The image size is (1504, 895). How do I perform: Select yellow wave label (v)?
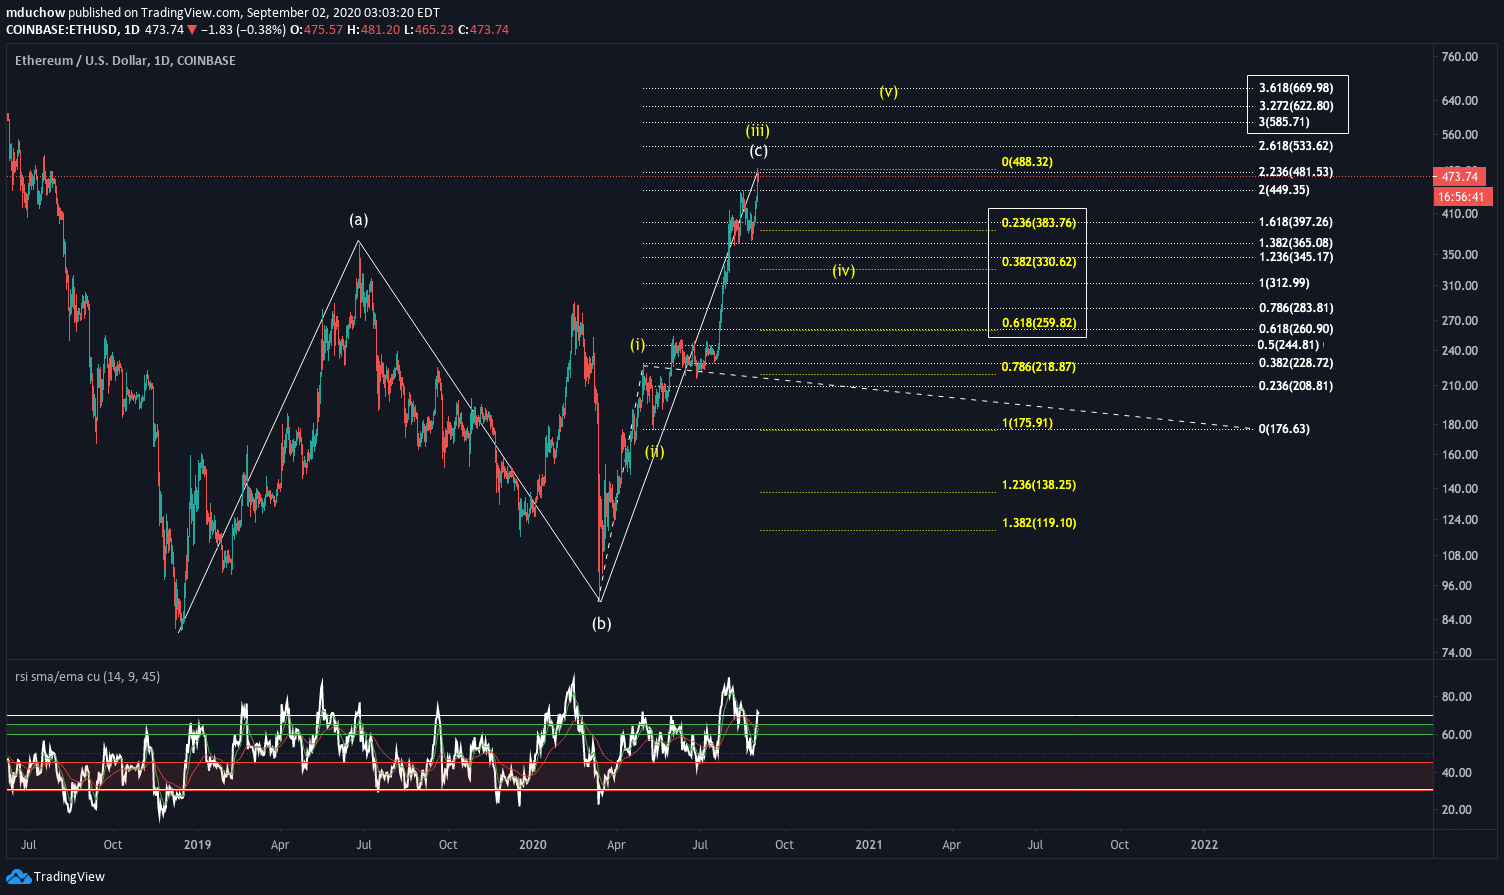(888, 92)
